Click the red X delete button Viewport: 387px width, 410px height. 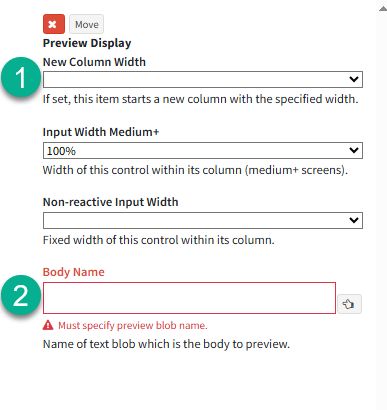pyautogui.click(x=54, y=24)
